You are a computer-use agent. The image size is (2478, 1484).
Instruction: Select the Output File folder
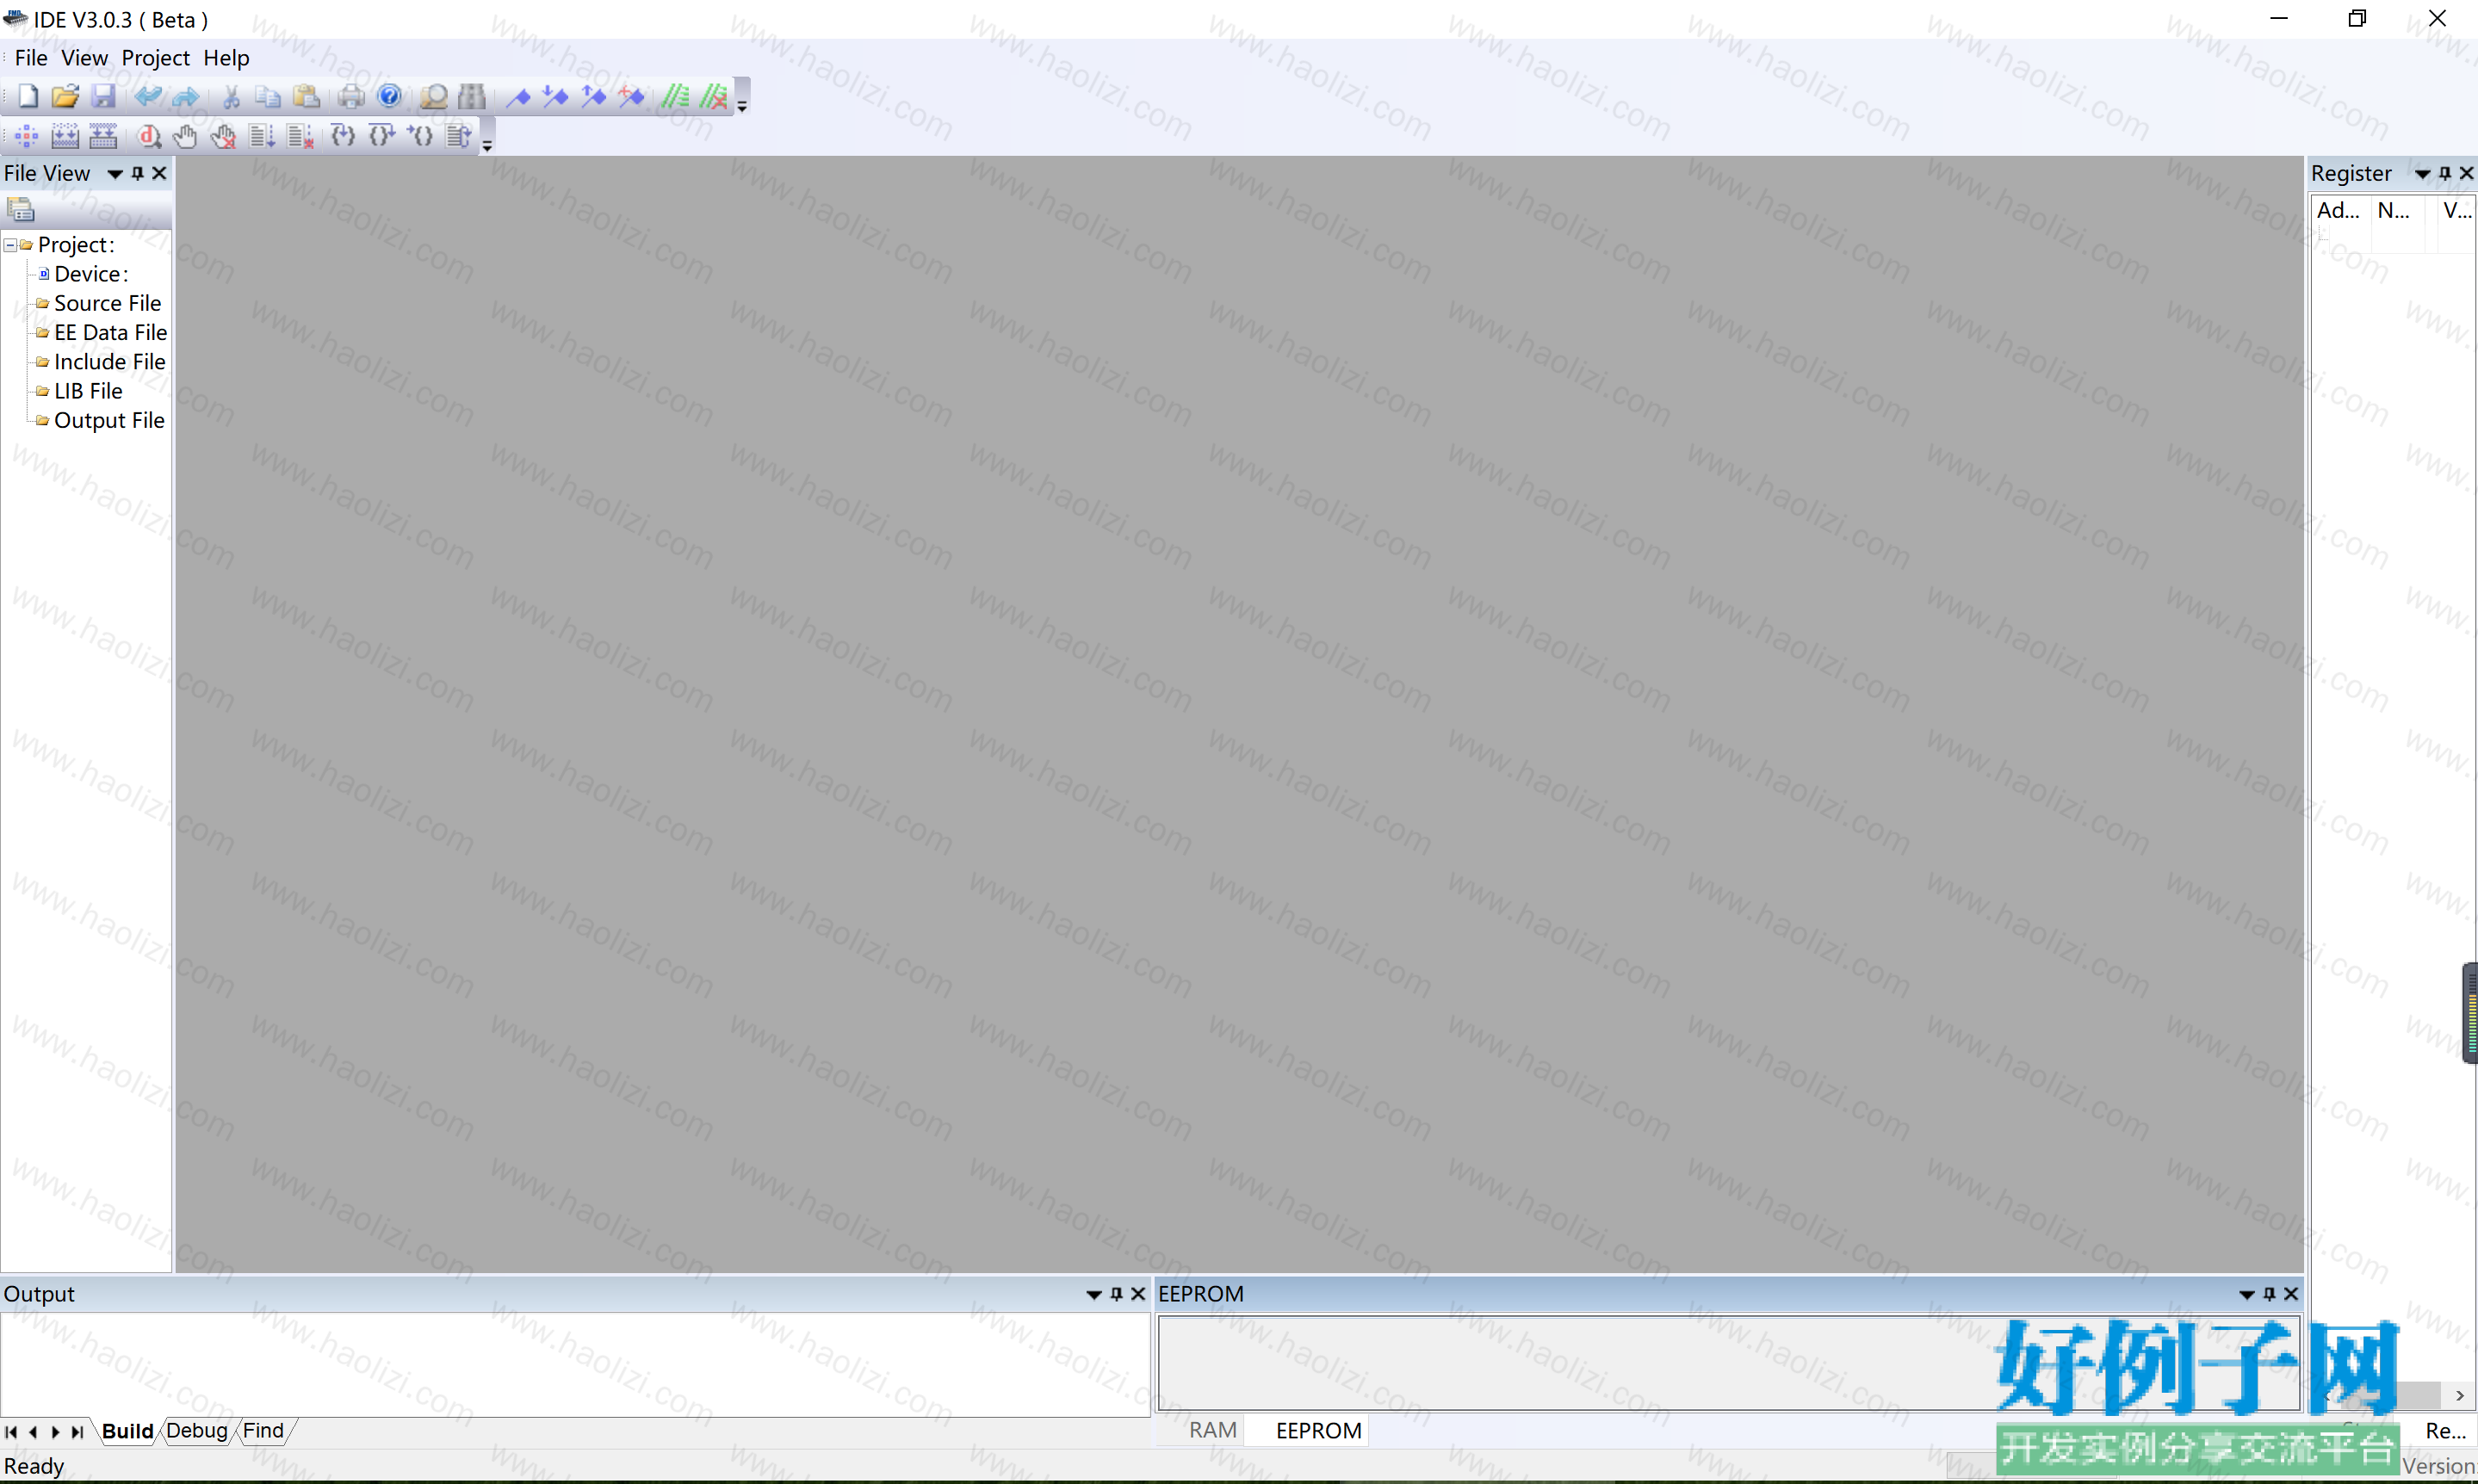109,421
